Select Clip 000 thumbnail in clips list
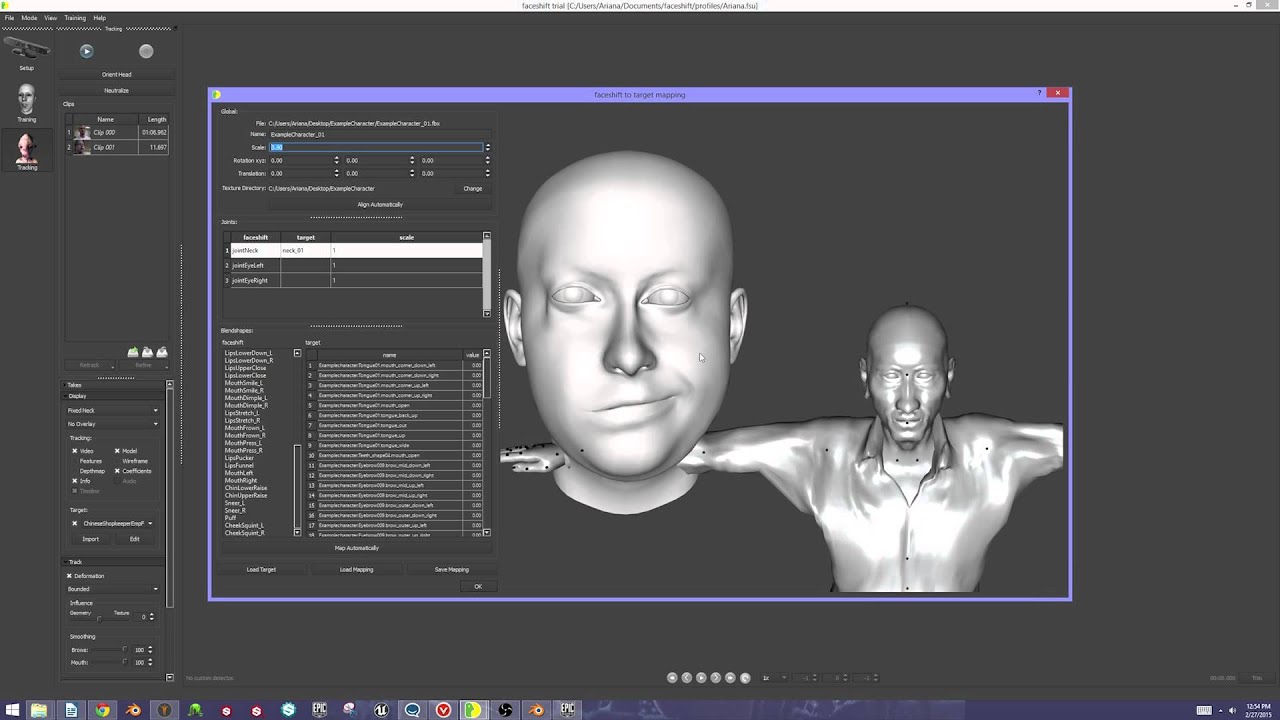The height and width of the screenshot is (720, 1280). [83, 132]
